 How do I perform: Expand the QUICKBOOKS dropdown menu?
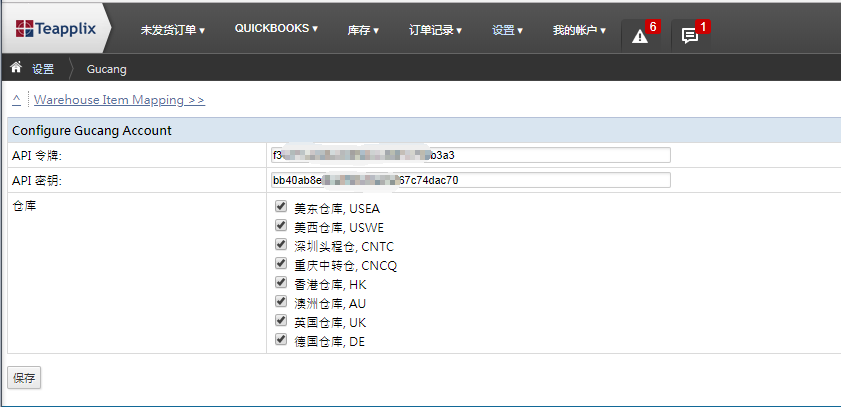click(x=276, y=28)
